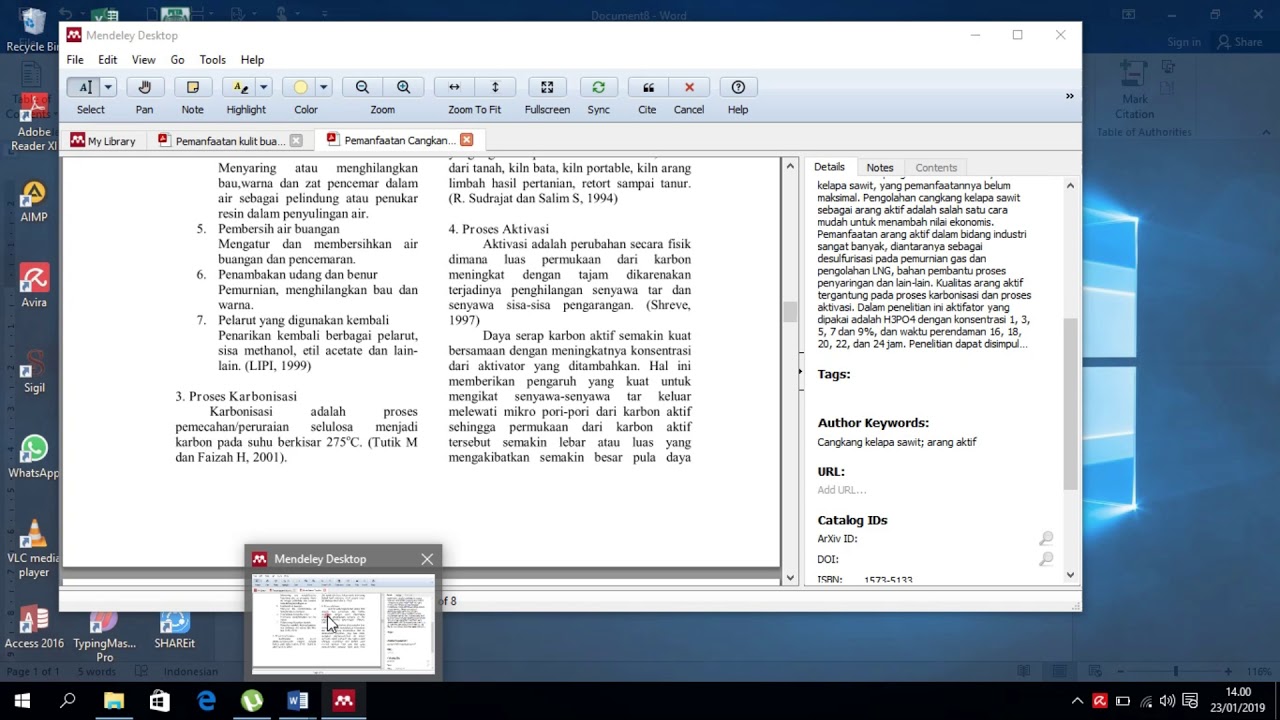Image resolution: width=1280 pixels, height=720 pixels.
Task: Pick the yellow Color swatch
Action: point(299,87)
